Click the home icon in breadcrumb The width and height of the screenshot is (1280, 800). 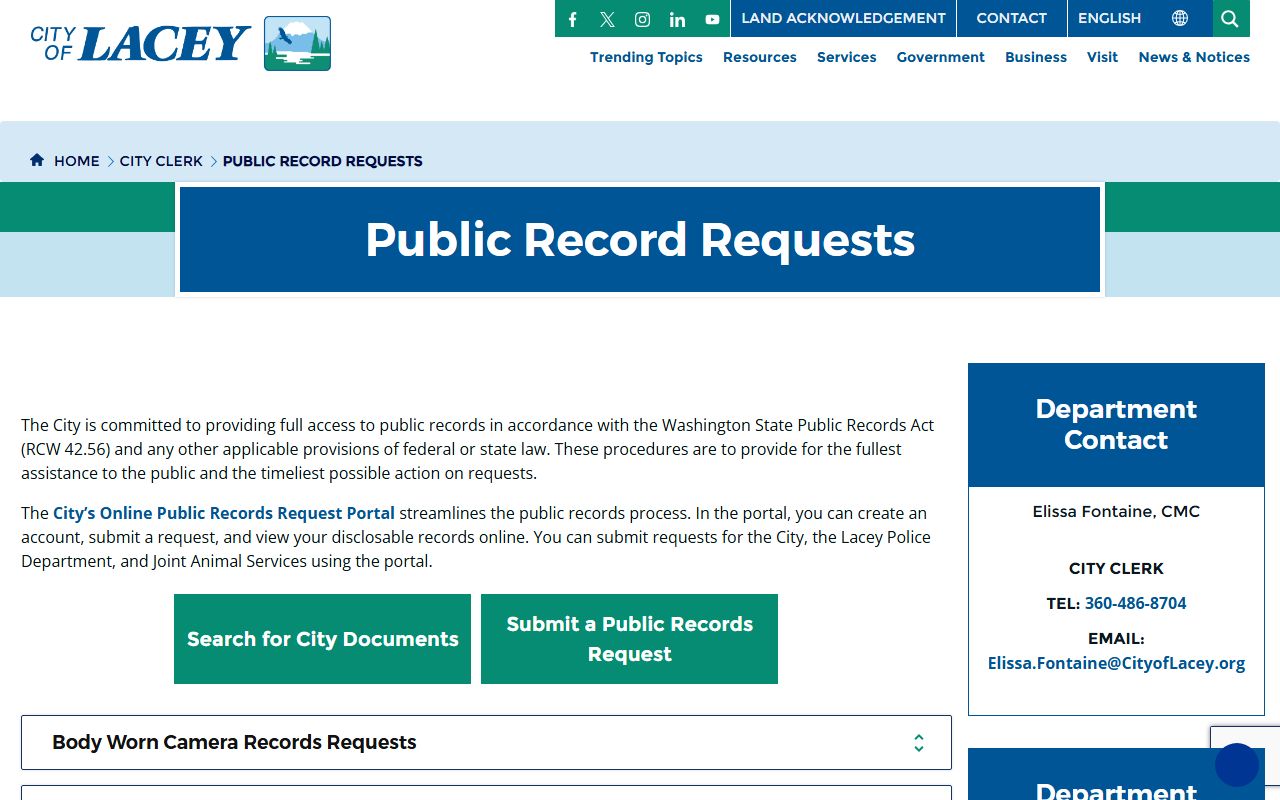(37, 160)
